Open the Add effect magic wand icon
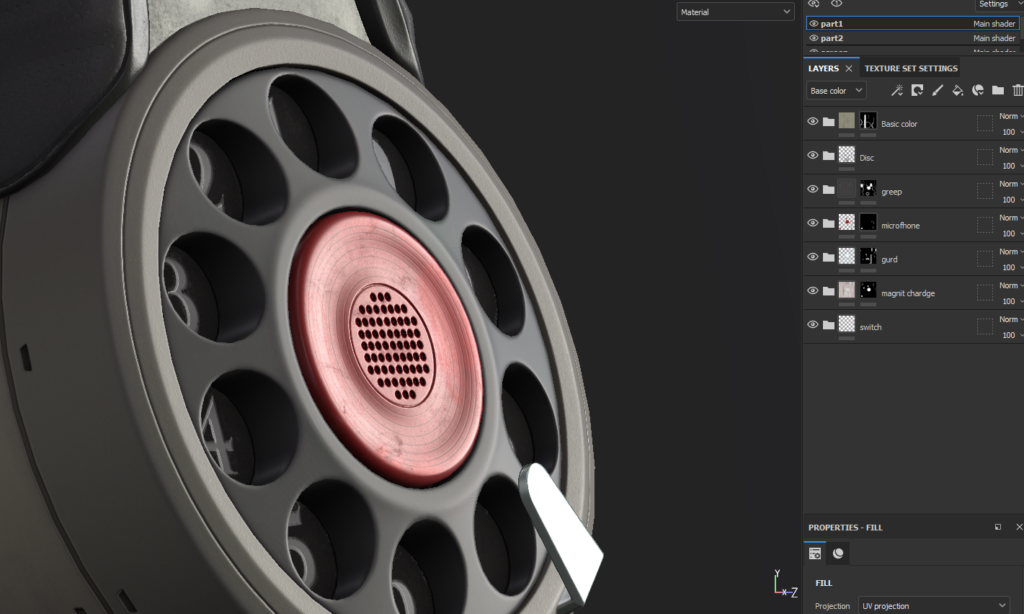This screenshot has width=1024, height=614. pos(898,90)
